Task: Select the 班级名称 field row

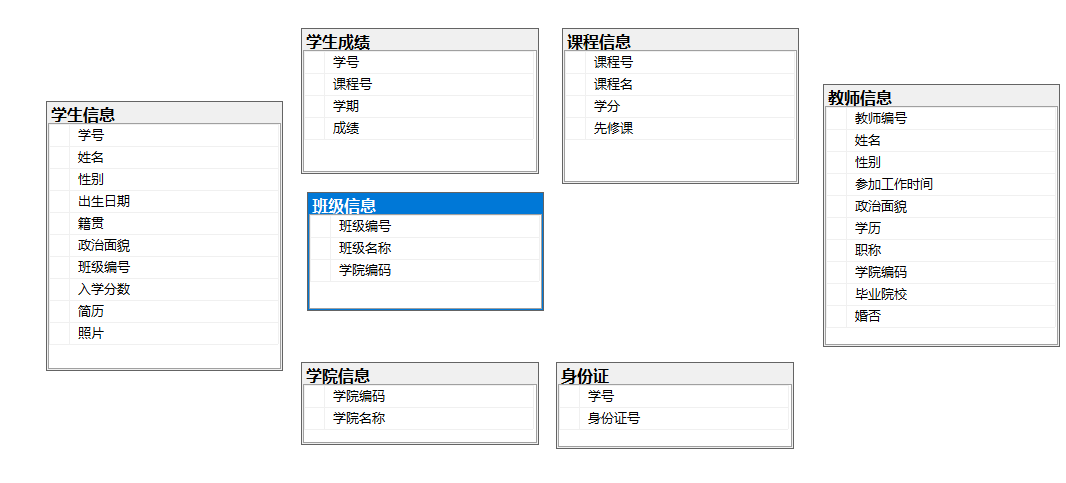Action: click(x=425, y=248)
